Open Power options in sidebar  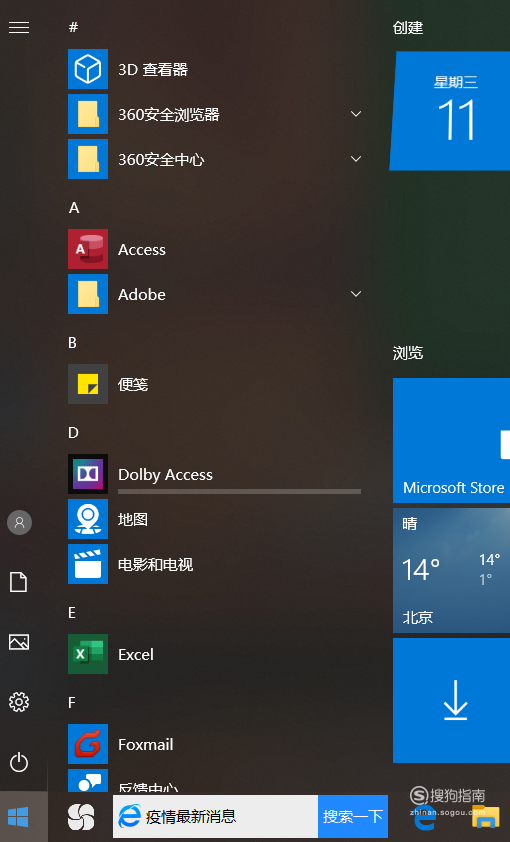[x=19, y=762]
